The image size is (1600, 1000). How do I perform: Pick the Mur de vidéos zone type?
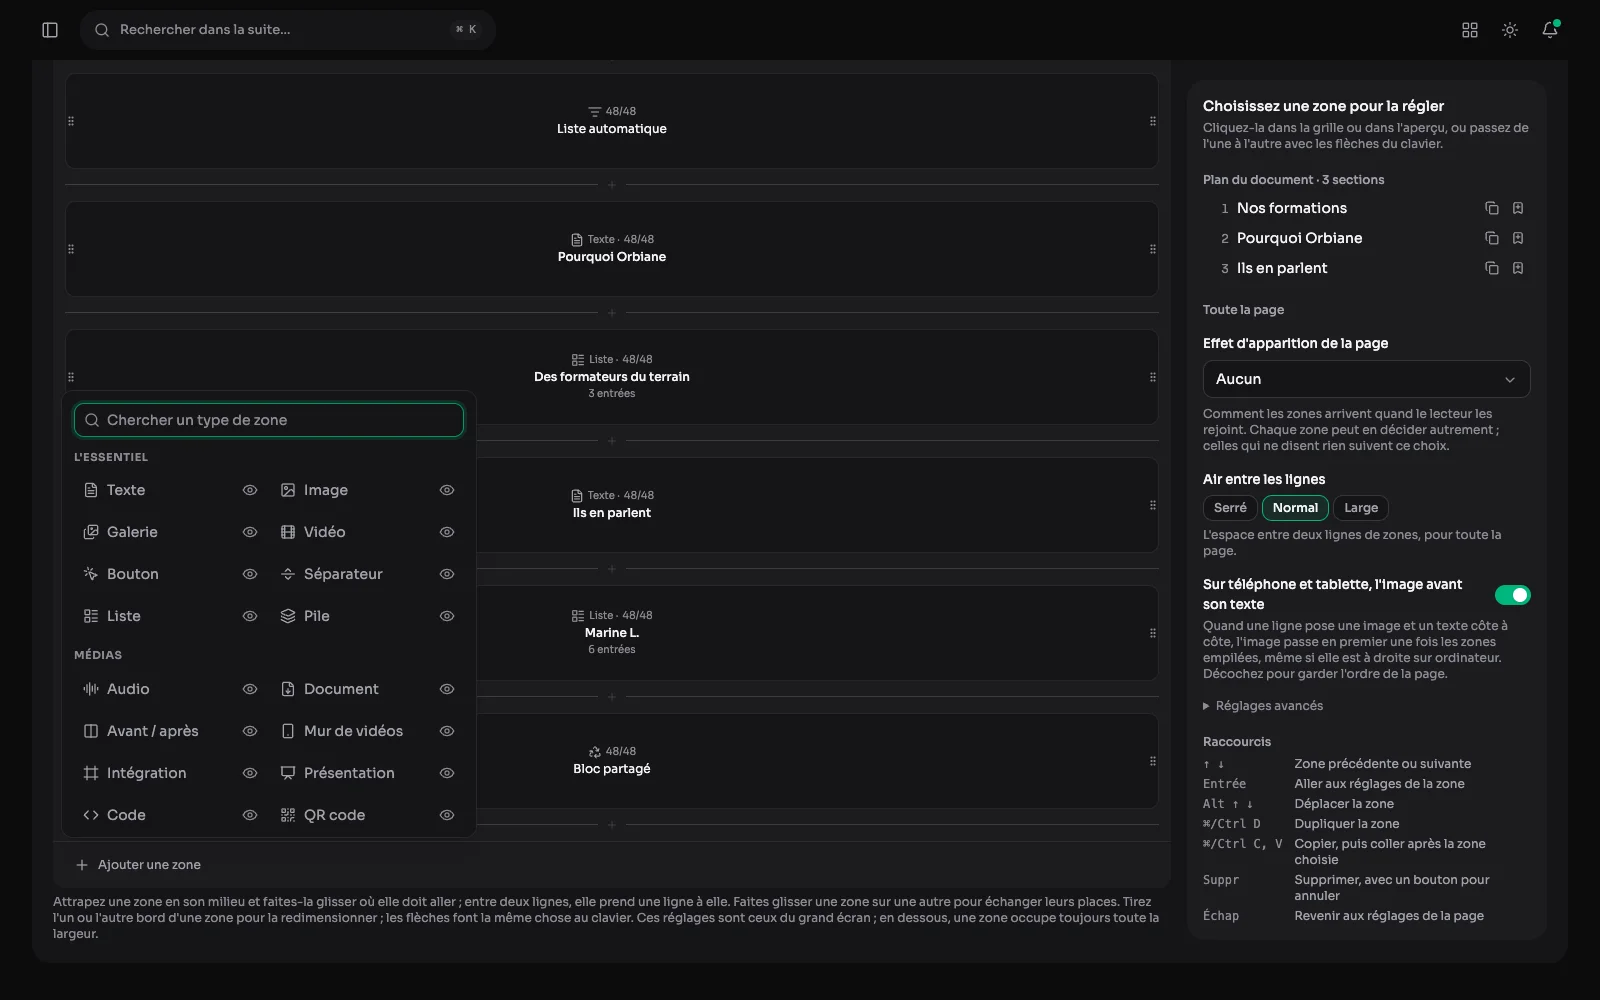[x=352, y=731]
